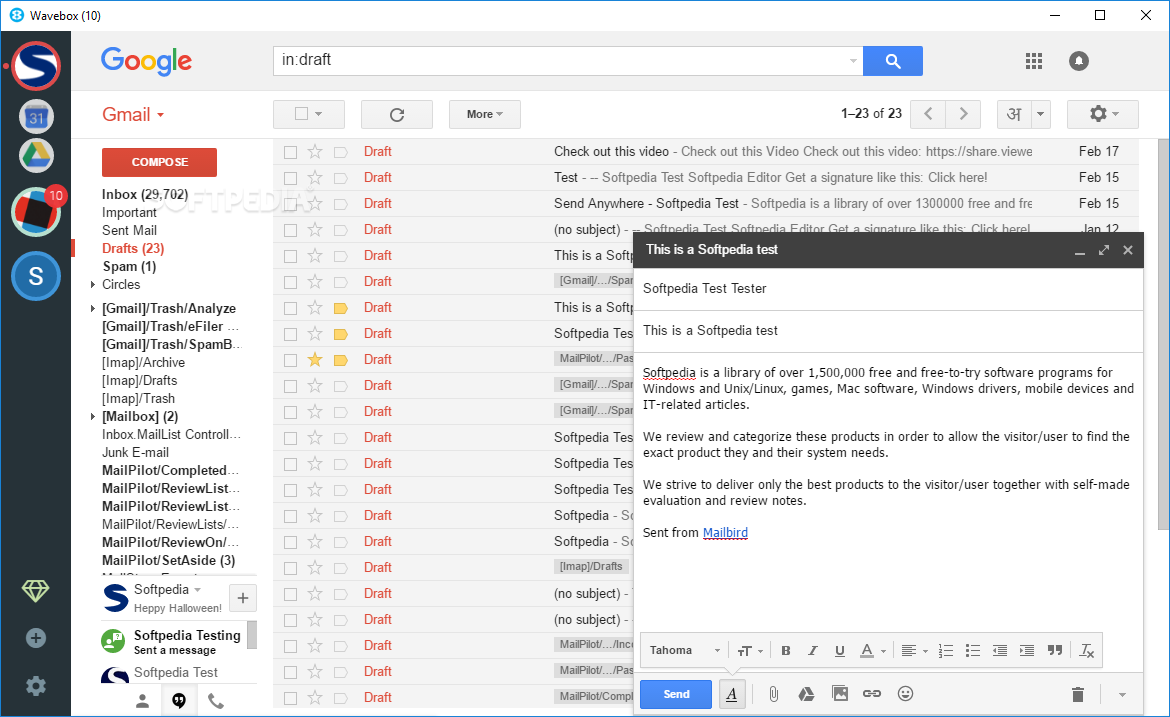Image resolution: width=1170 pixels, height=717 pixels.
Task: Select the Check out this video draft checkbox
Action: tap(290, 152)
